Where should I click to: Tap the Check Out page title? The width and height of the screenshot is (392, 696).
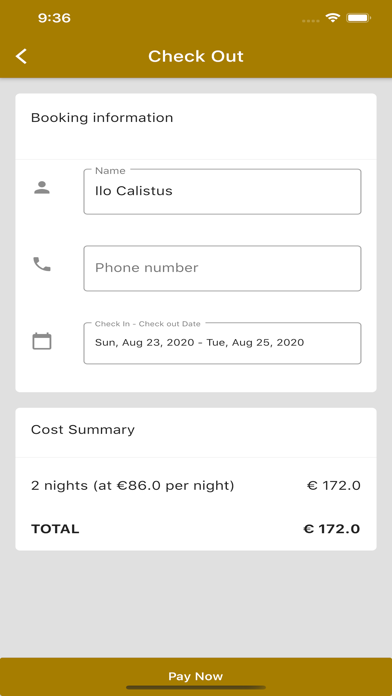196,56
